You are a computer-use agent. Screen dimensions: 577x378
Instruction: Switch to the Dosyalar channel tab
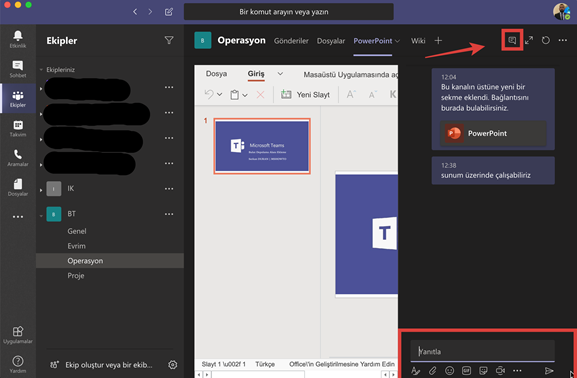point(331,41)
